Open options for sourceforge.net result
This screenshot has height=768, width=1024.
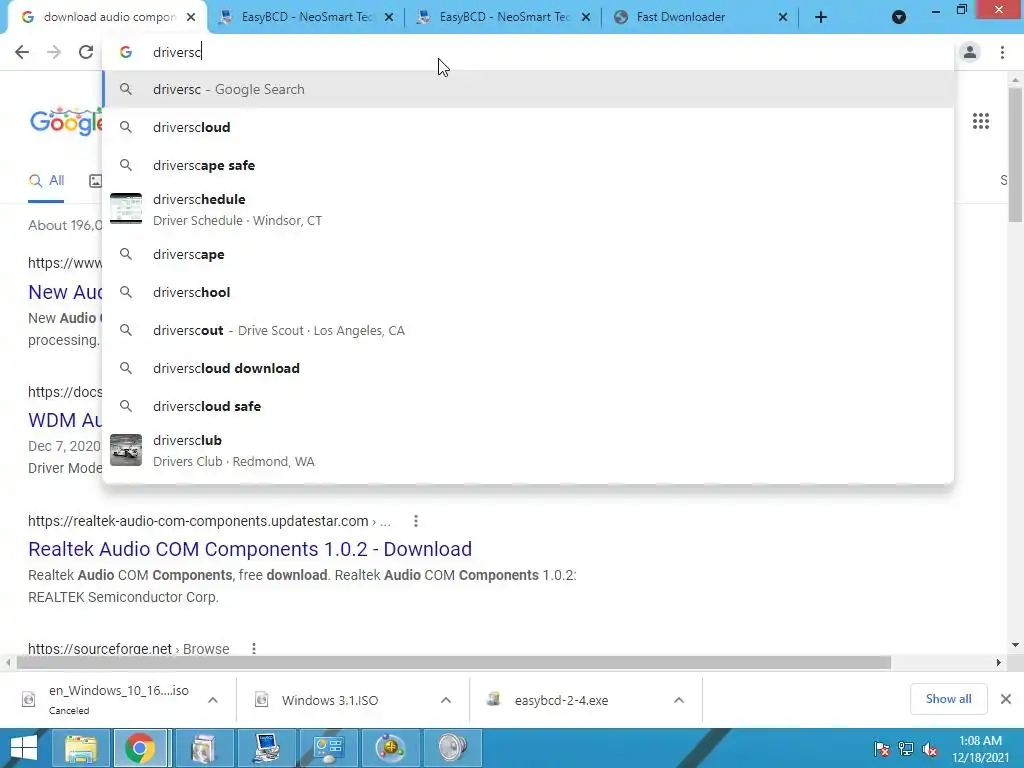point(254,648)
